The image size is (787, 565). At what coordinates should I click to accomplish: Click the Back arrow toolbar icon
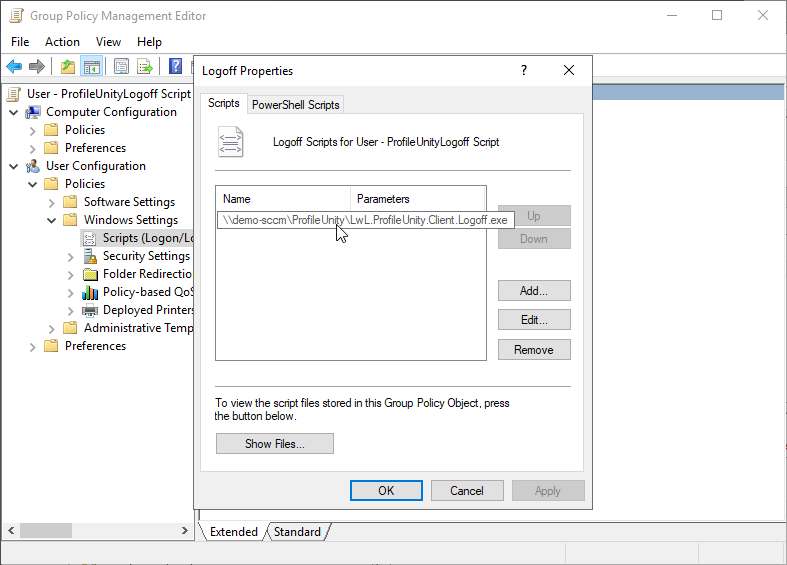[x=14, y=66]
